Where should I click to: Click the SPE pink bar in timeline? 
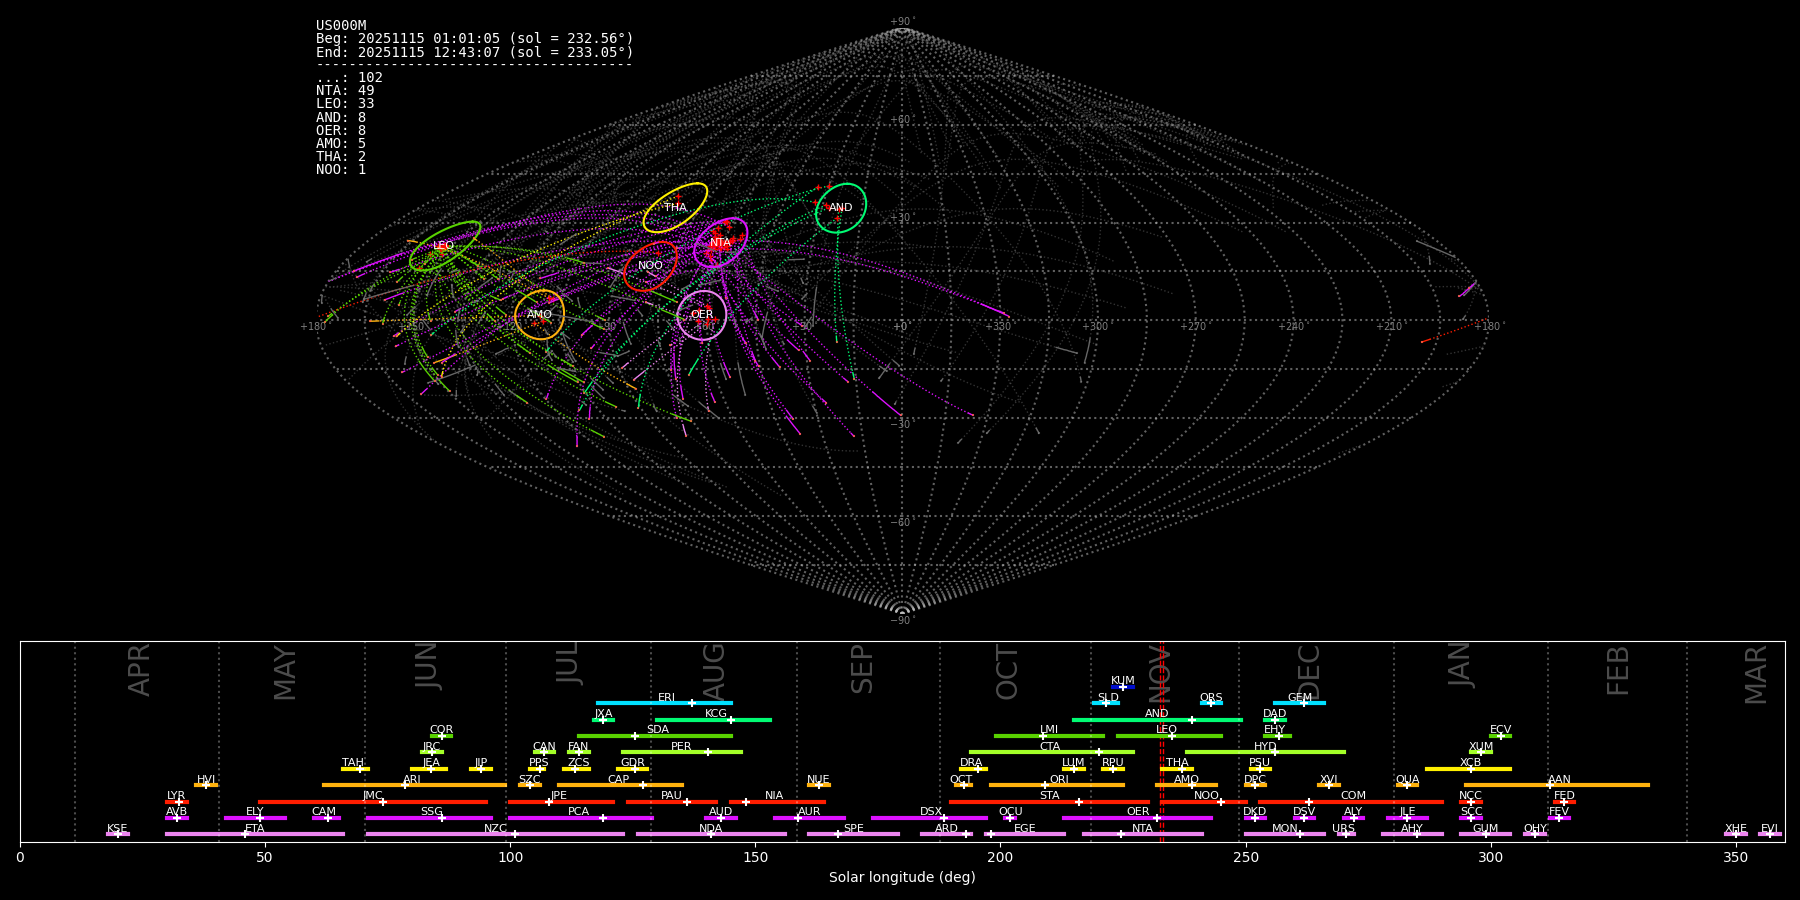pyautogui.click(x=853, y=834)
